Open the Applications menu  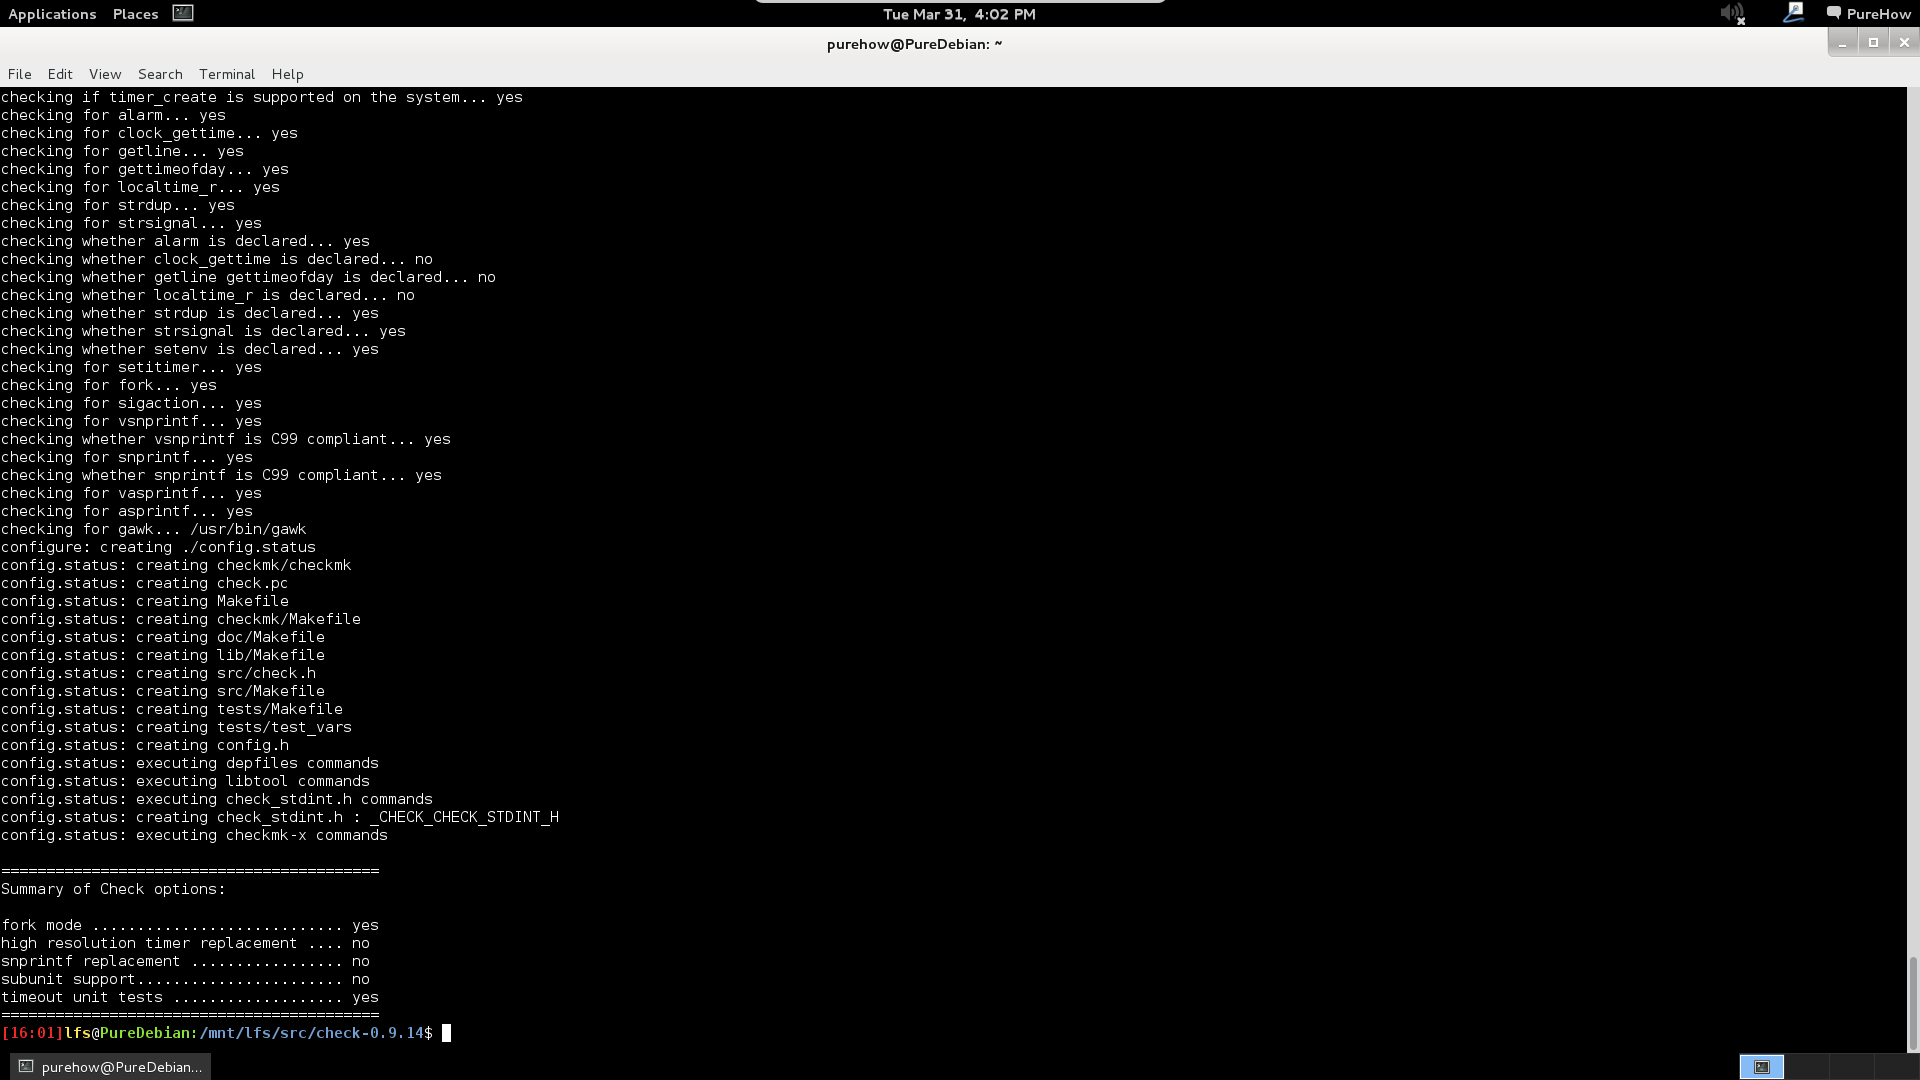tap(52, 14)
